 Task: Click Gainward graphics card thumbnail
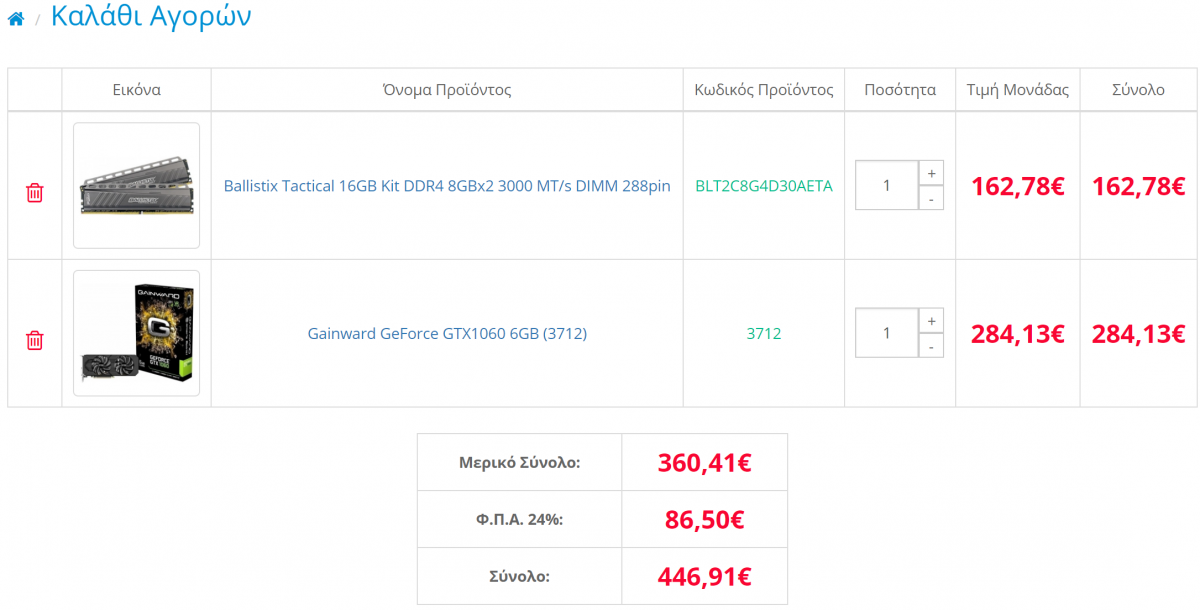point(137,333)
